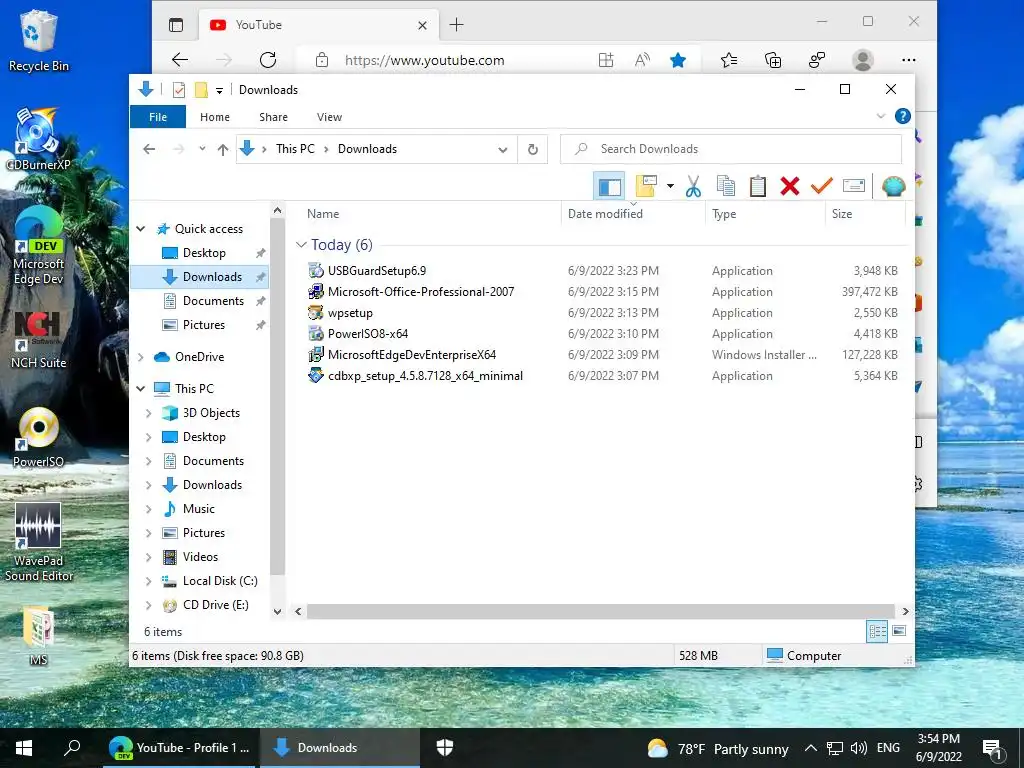Image resolution: width=1024 pixels, height=768 pixels.
Task: Open Edge Collections icon
Action: [x=773, y=60]
